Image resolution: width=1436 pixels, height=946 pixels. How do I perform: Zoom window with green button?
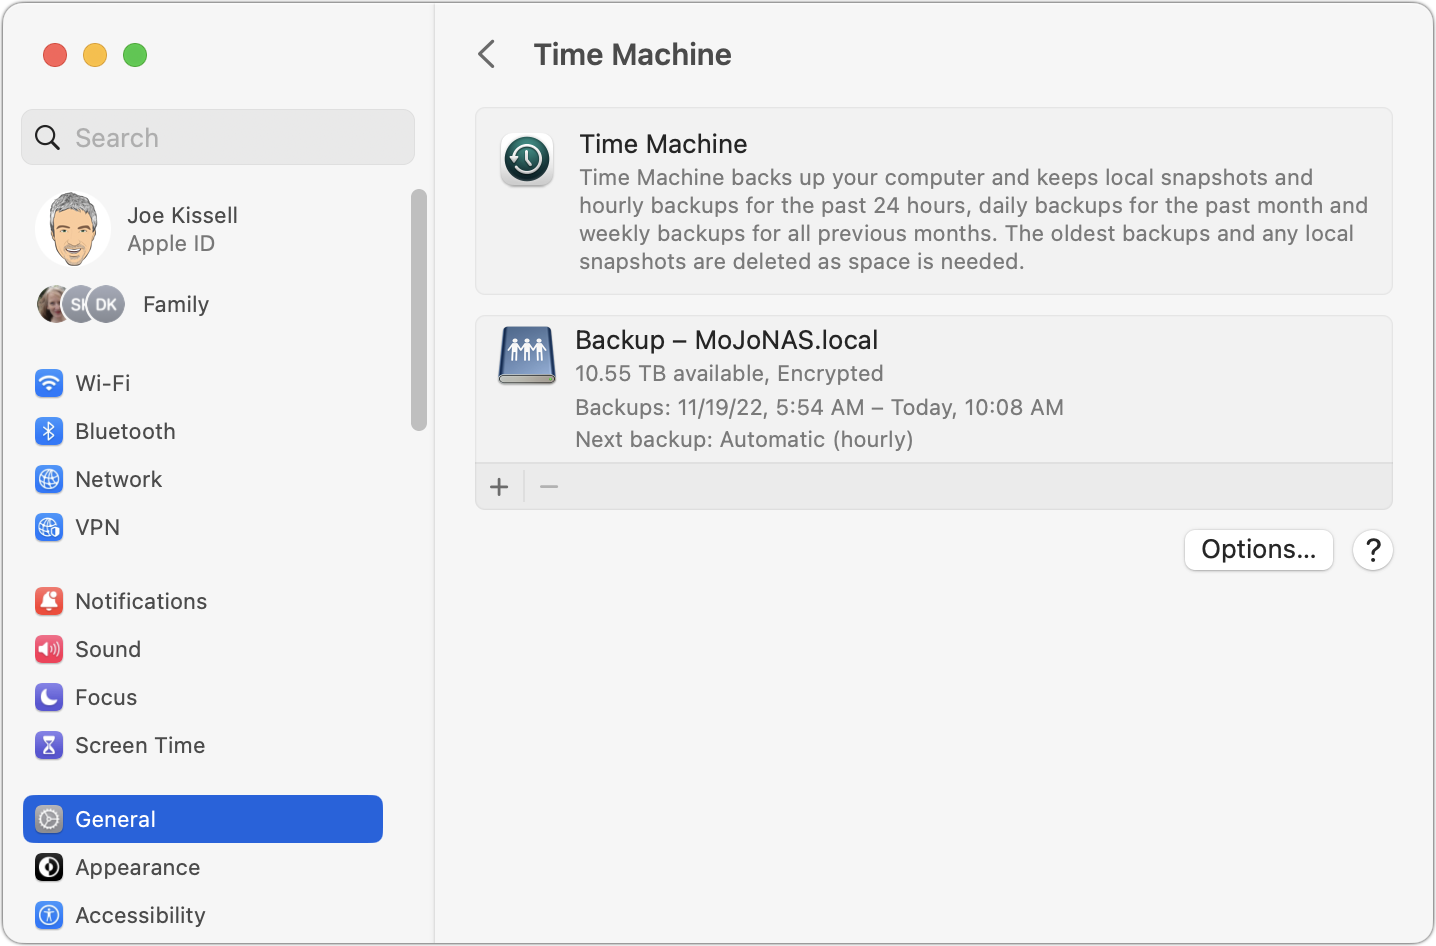coord(135,55)
